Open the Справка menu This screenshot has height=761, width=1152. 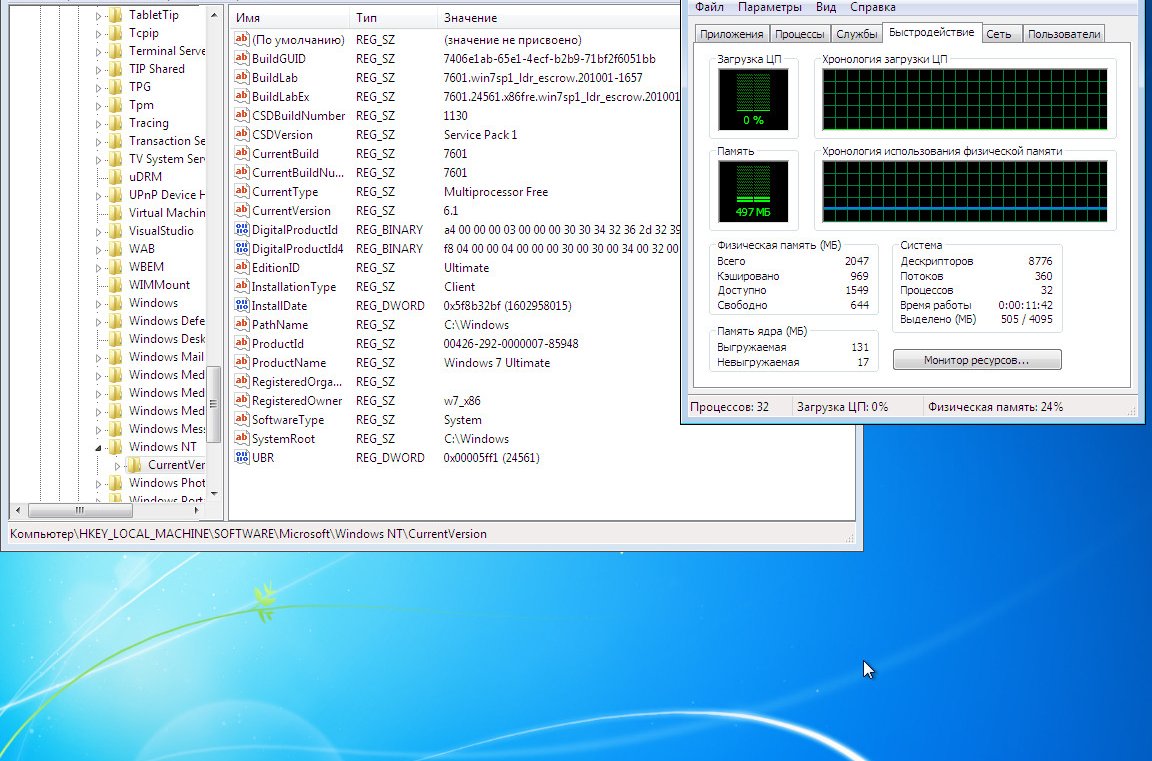(x=873, y=7)
